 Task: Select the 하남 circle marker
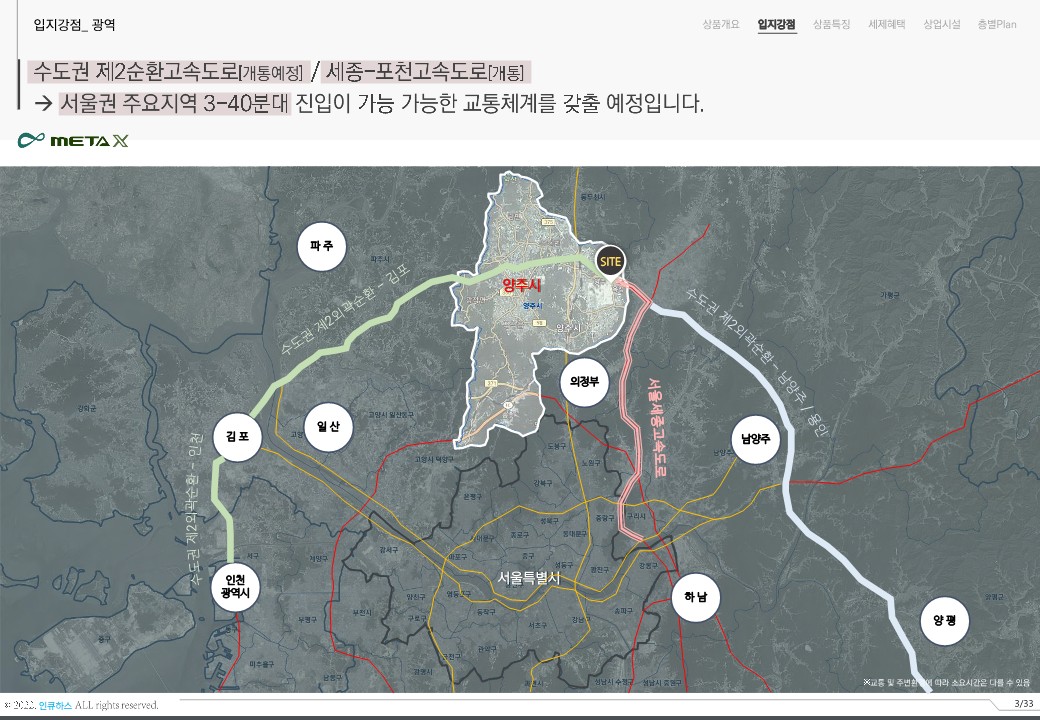pos(695,597)
